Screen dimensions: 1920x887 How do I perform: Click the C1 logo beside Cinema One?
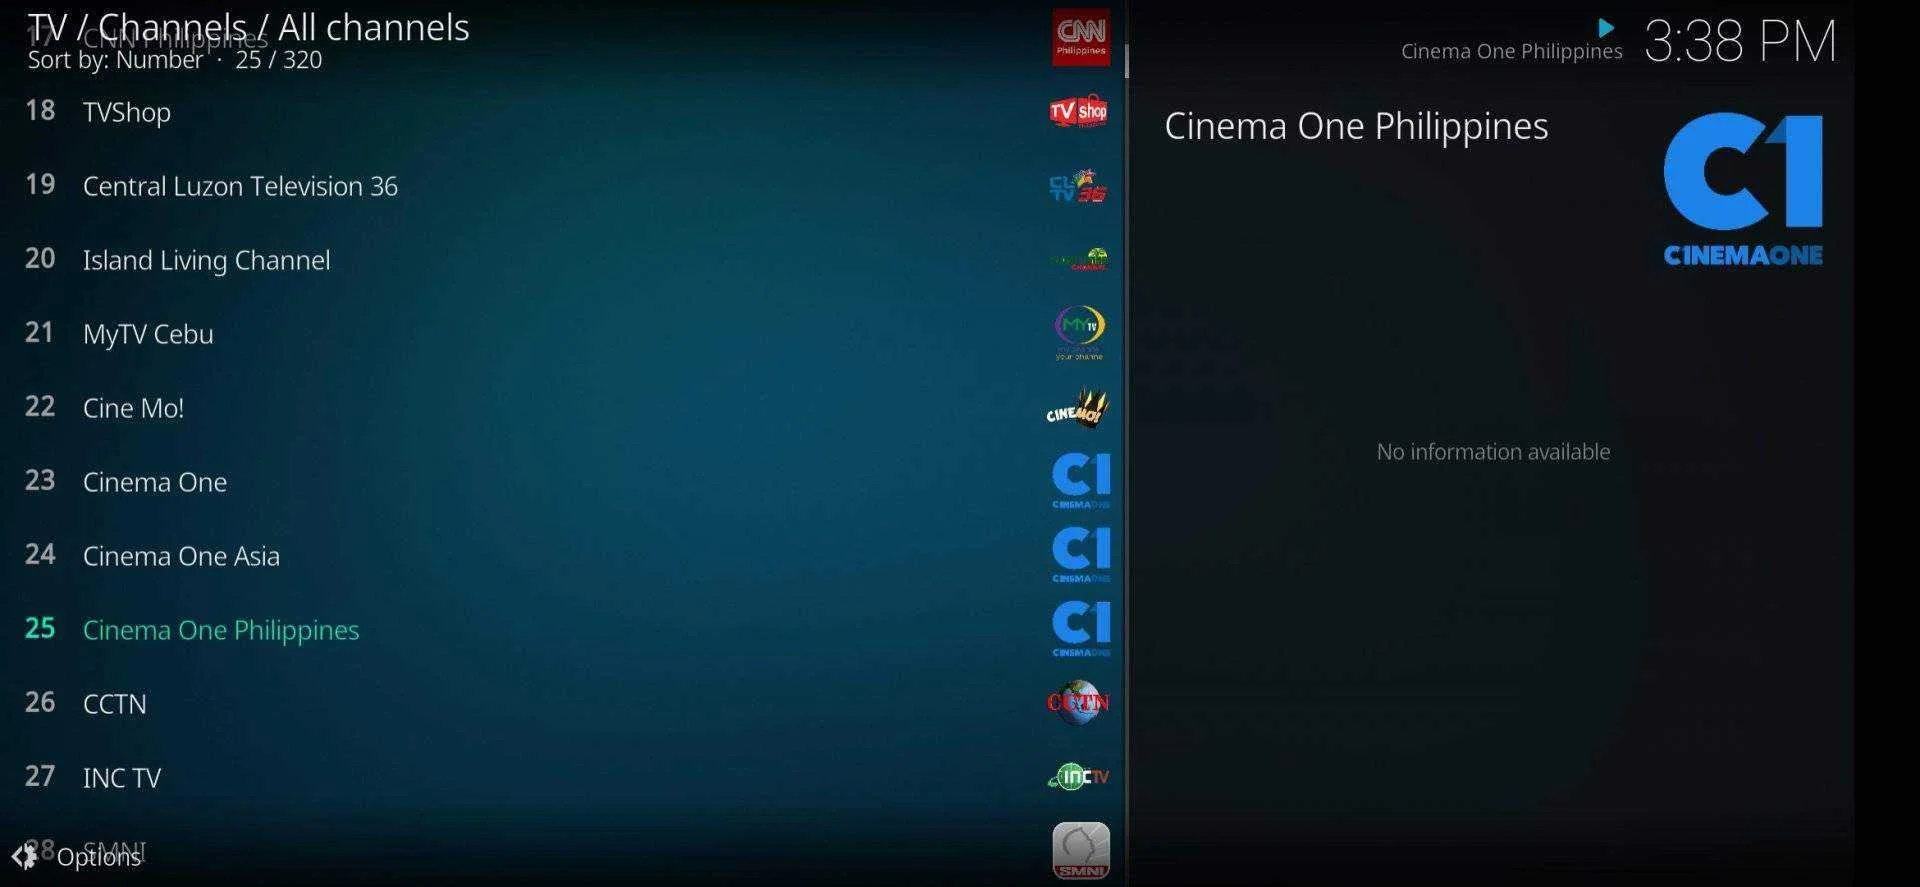click(1081, 481)
